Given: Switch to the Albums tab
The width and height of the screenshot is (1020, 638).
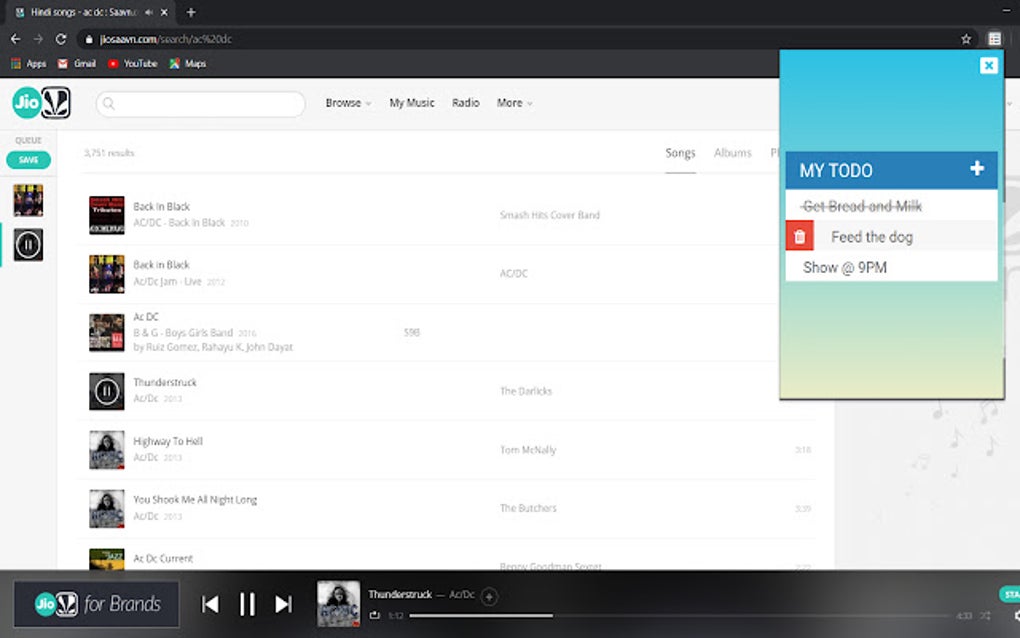Looking at the screenshot, I should pos(732,153).
